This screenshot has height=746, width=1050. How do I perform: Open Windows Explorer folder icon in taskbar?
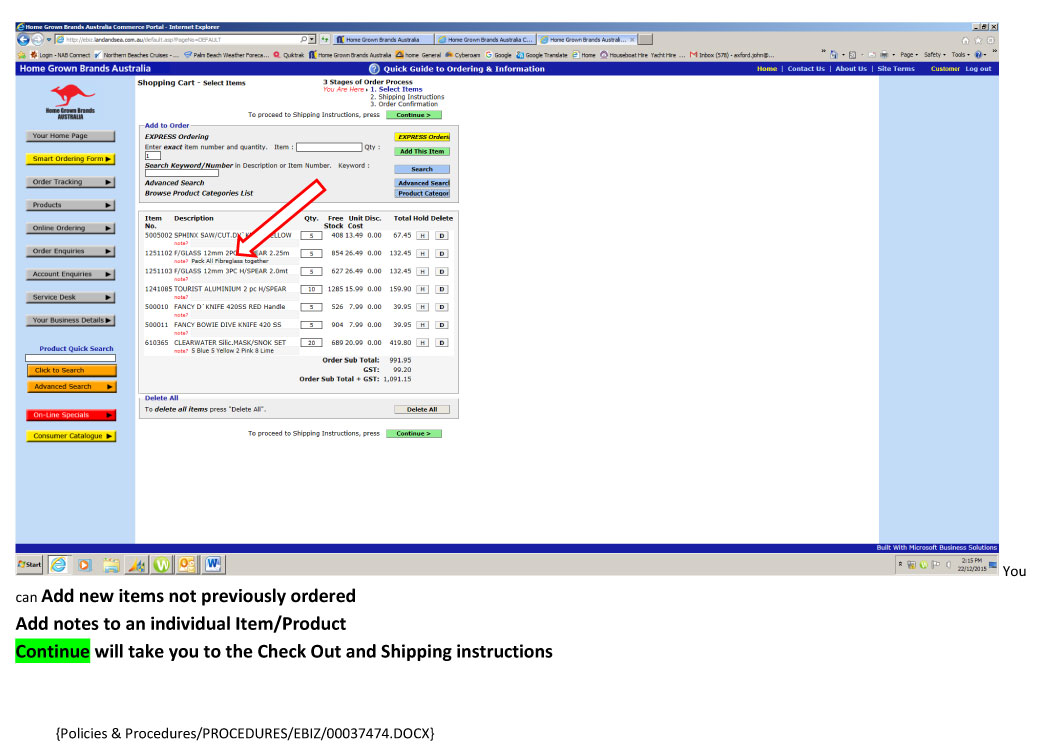110,564
